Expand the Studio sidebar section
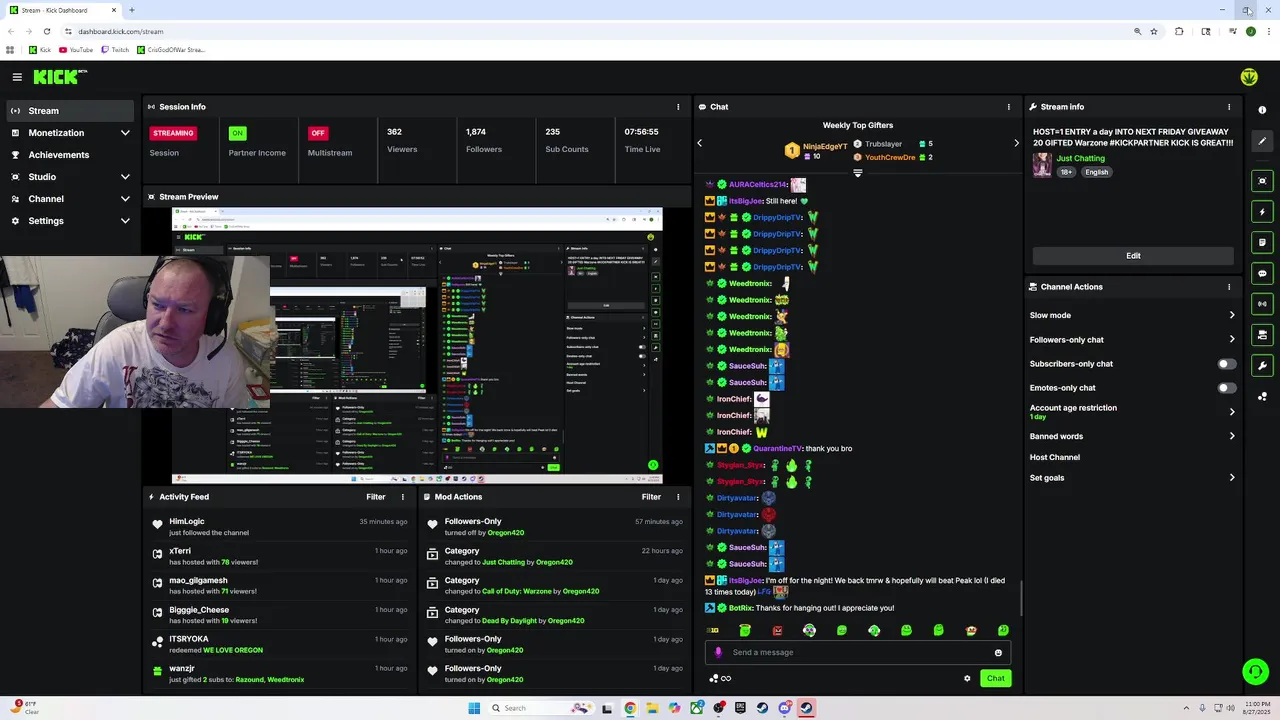1280x720 pixels. pos(125,177)
